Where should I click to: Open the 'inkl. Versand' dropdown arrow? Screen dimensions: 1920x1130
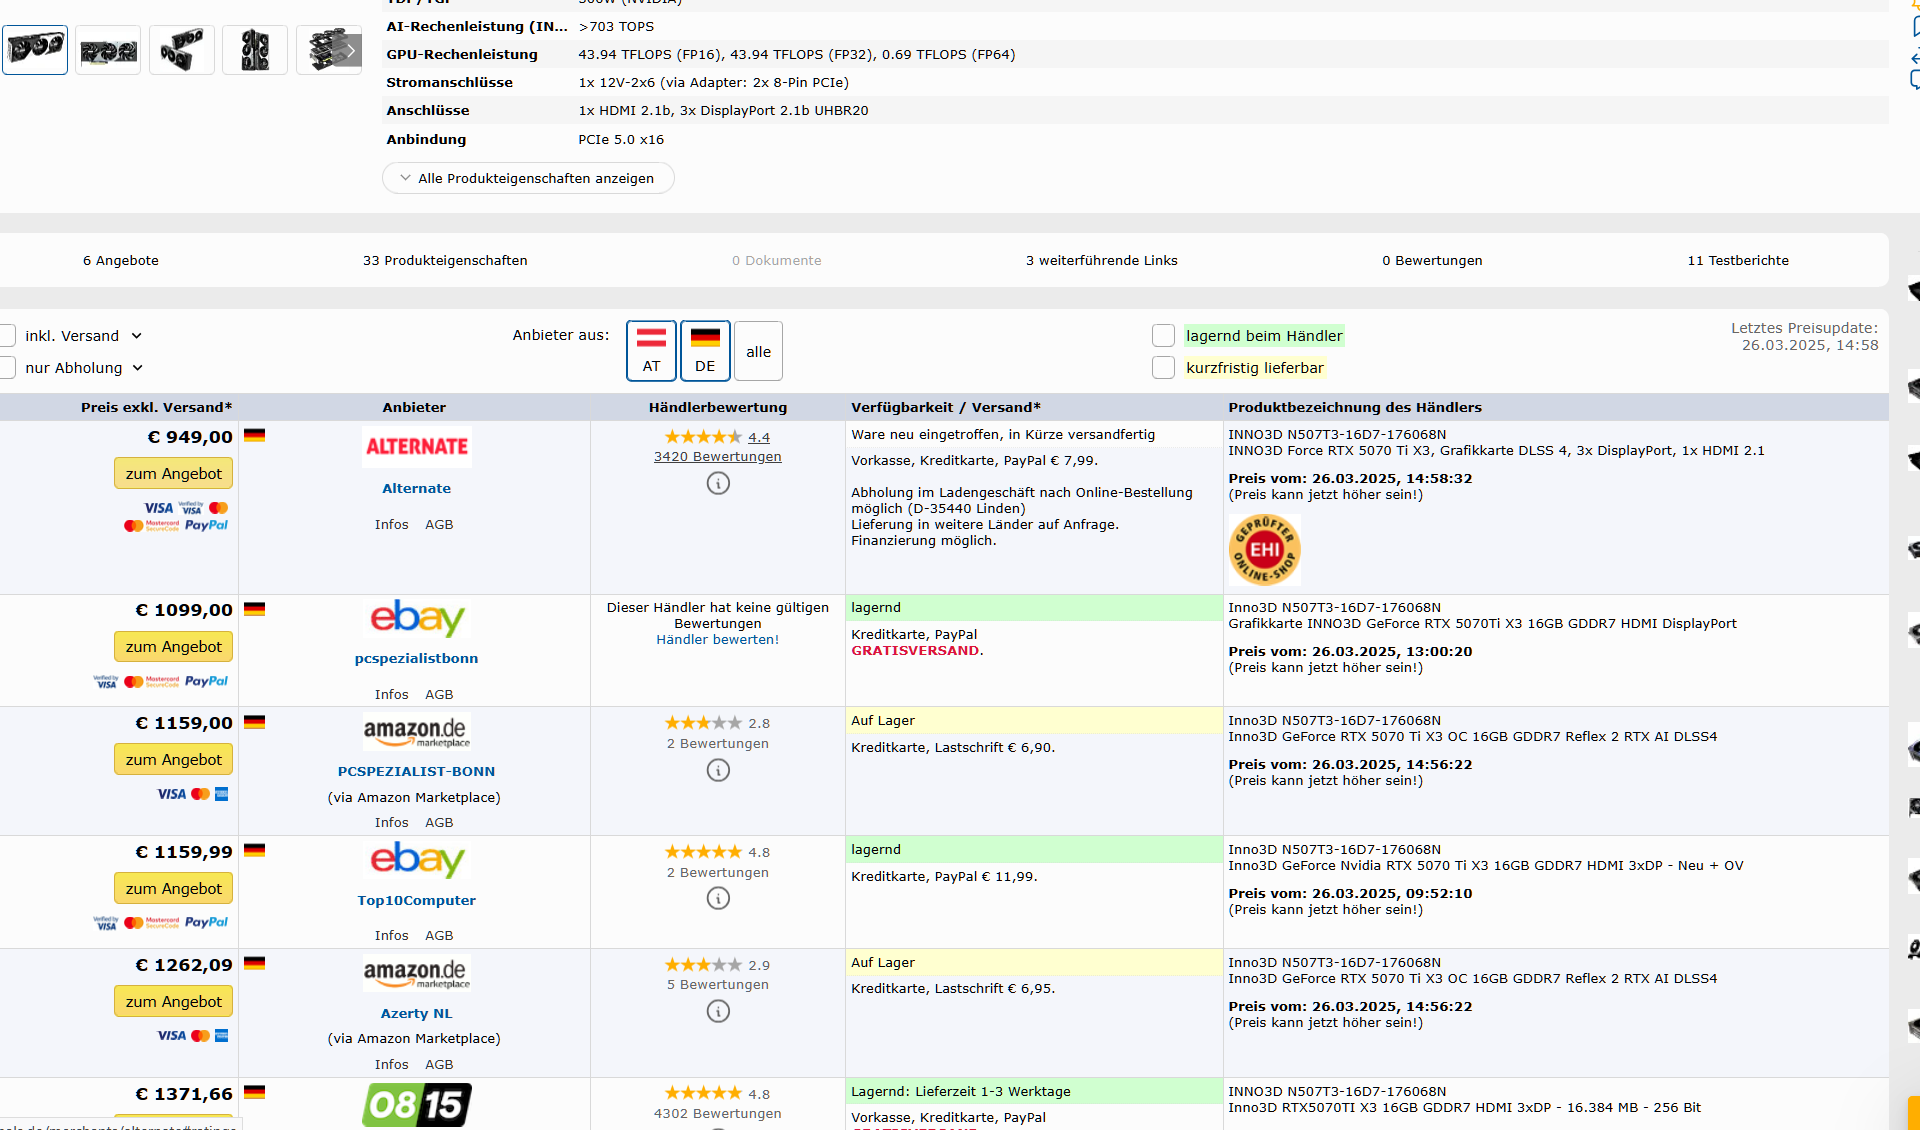(137, 336)
